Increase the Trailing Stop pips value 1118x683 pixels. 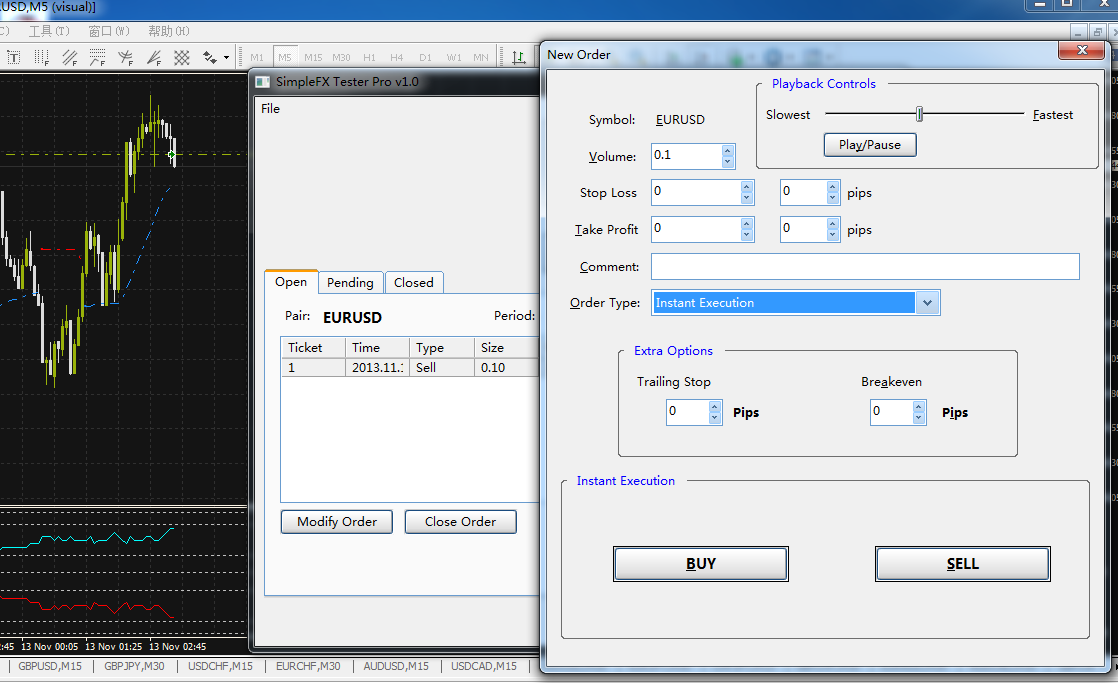click(715, 406)
